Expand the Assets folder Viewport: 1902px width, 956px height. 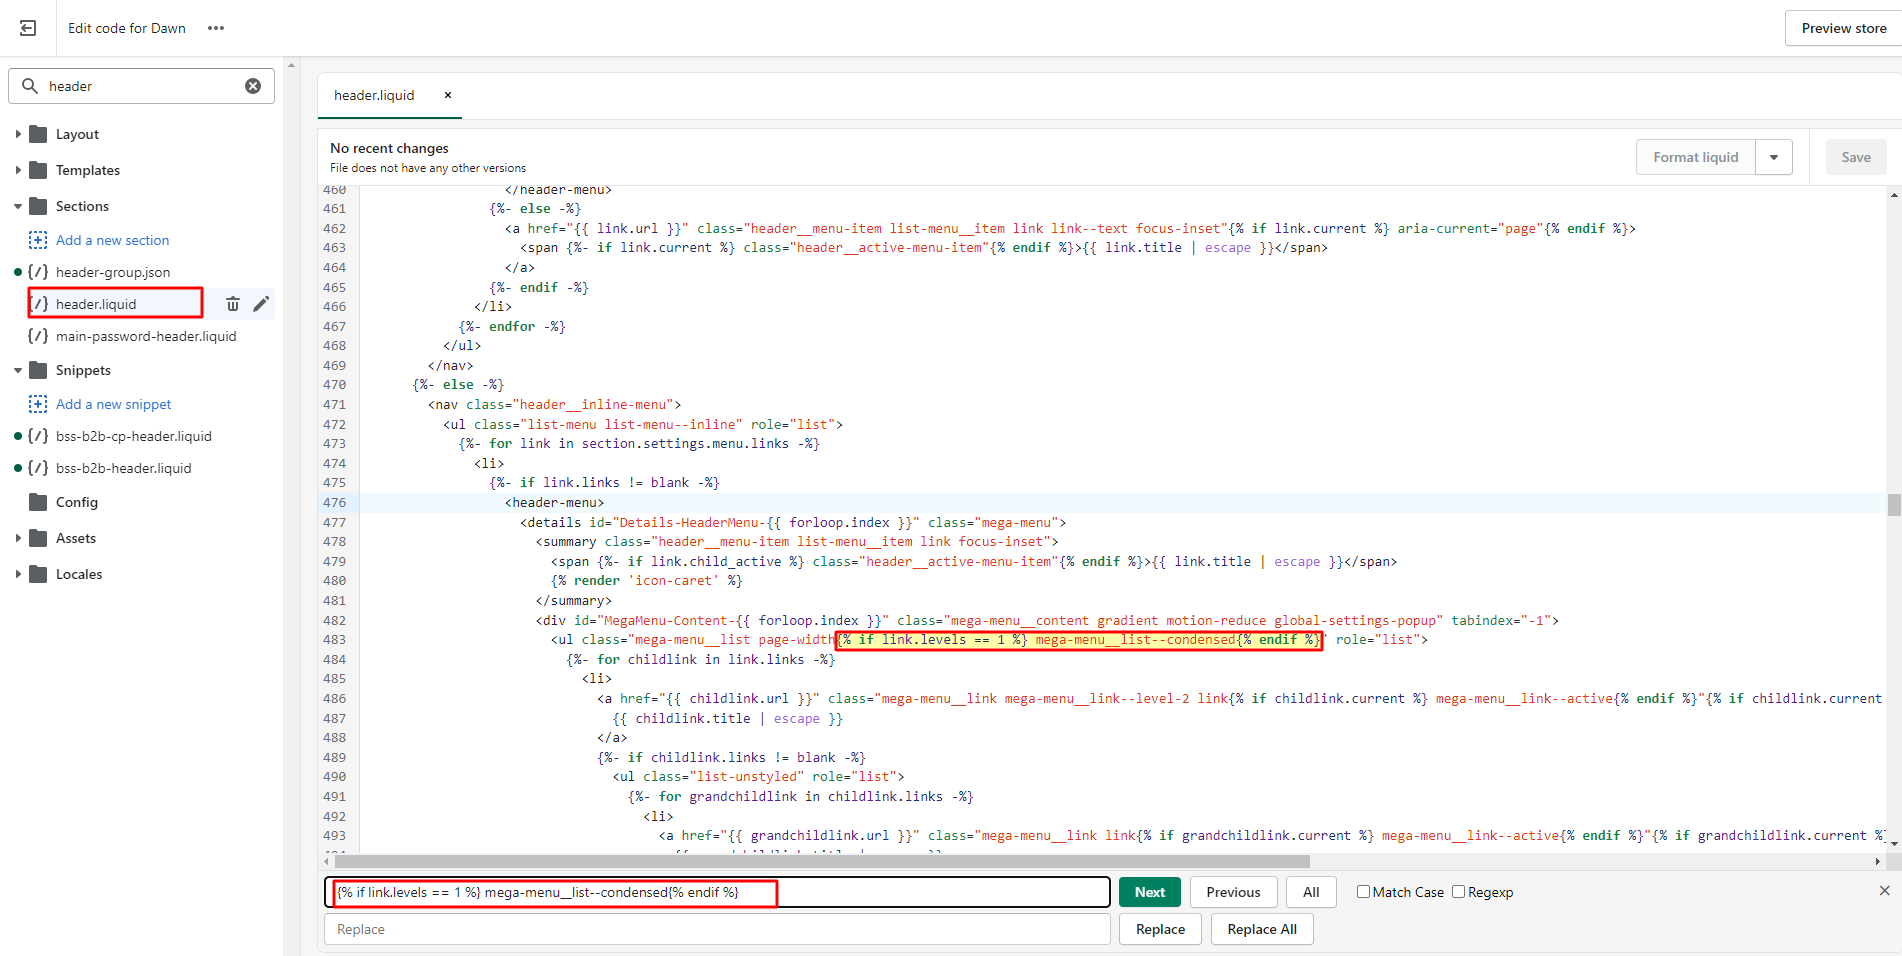18,538
